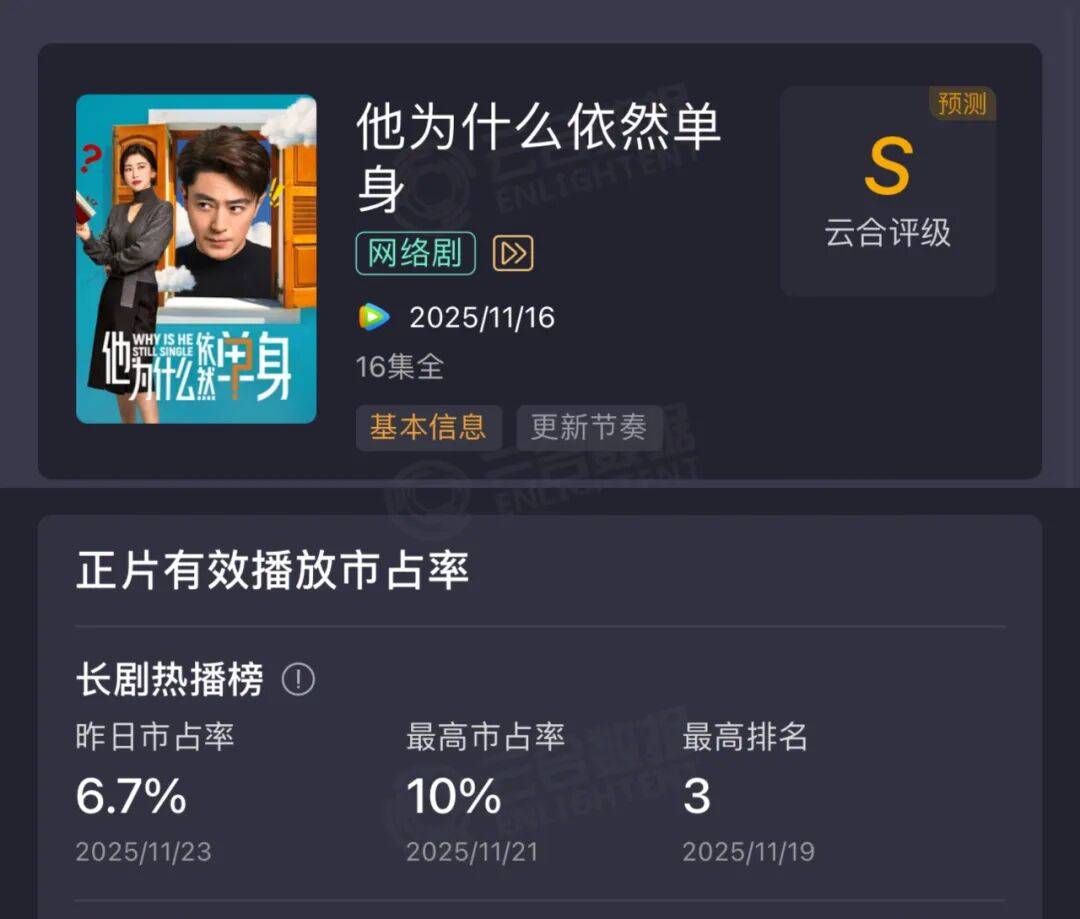Tap the 正片有效播放市占率 section heading

(273, 571)
